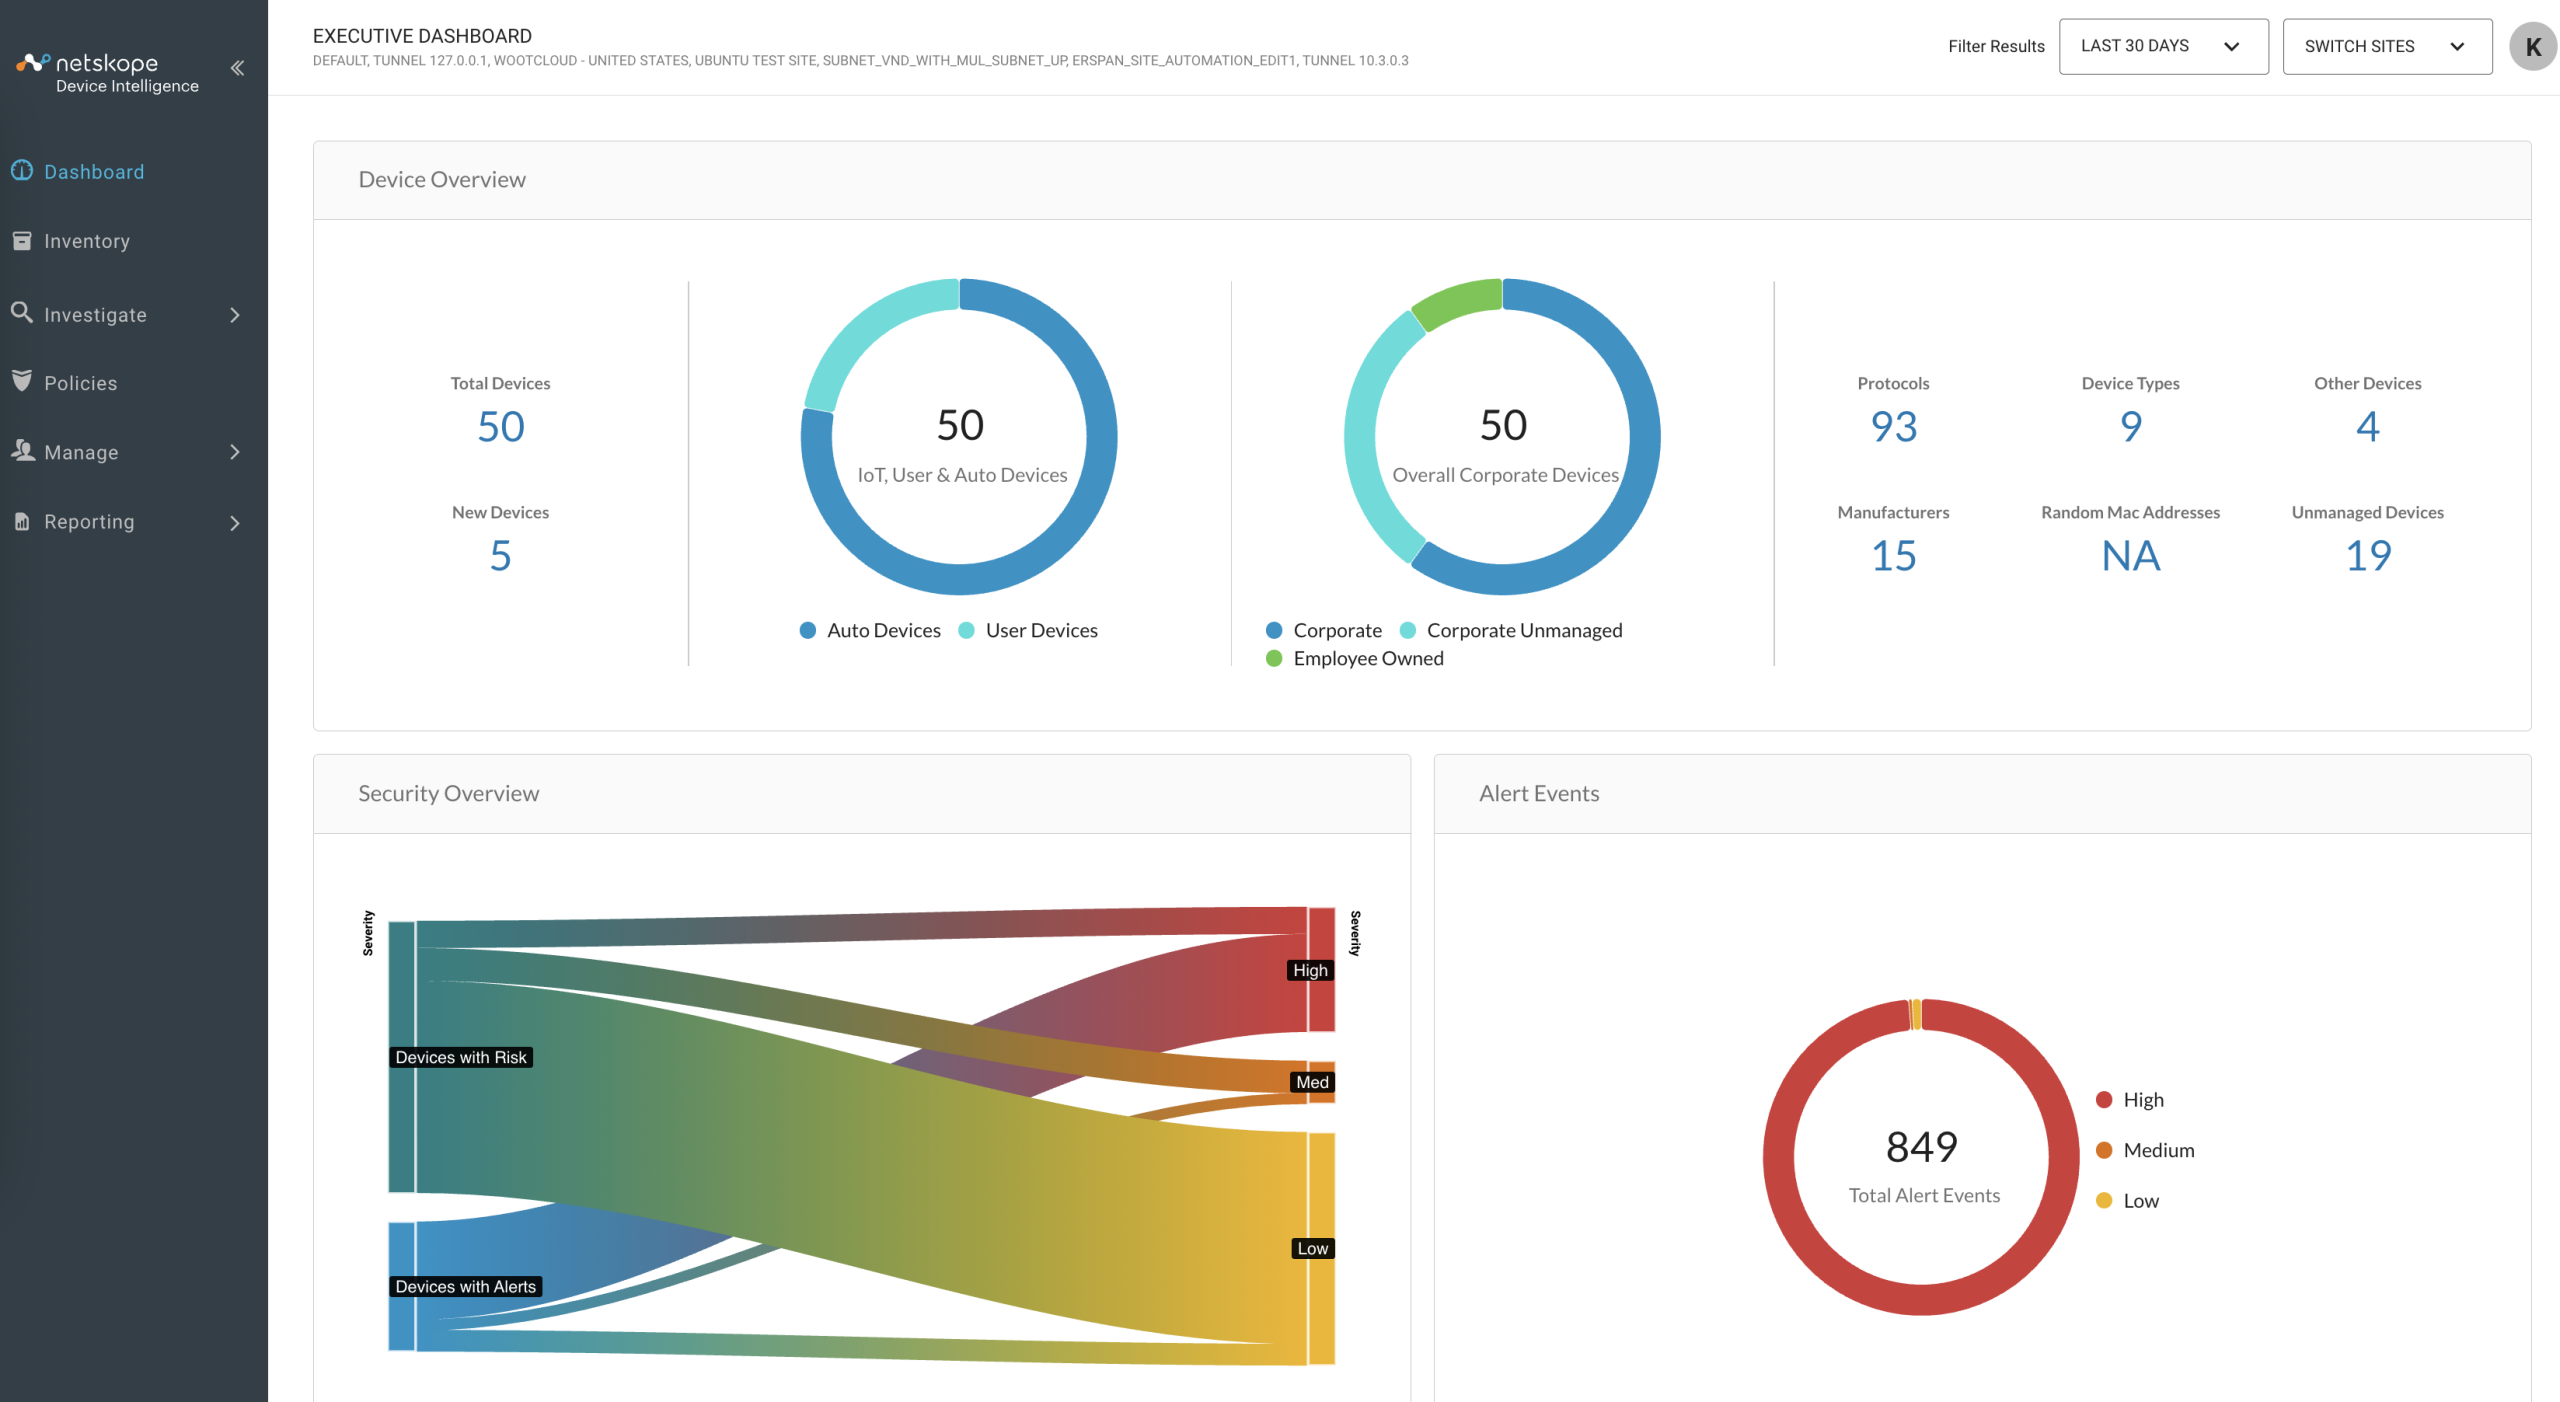The height and width of the screenshot is (1402, 2560).
Task: Click the Unmanaged Devices count 19
Action: [2367, 556]
